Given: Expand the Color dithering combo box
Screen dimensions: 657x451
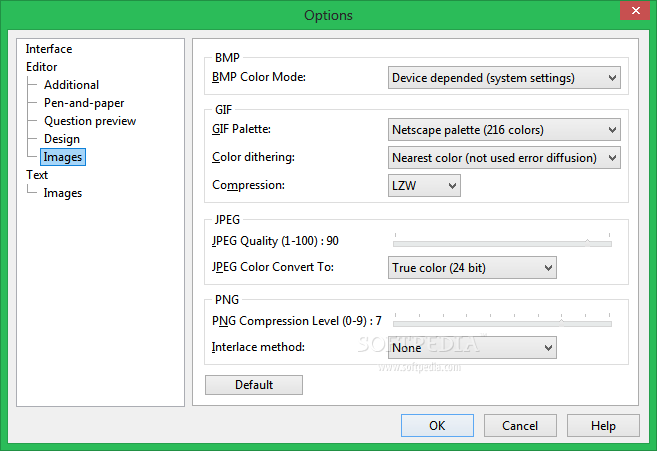Looking at the screenshot, I should coord(504,158).
